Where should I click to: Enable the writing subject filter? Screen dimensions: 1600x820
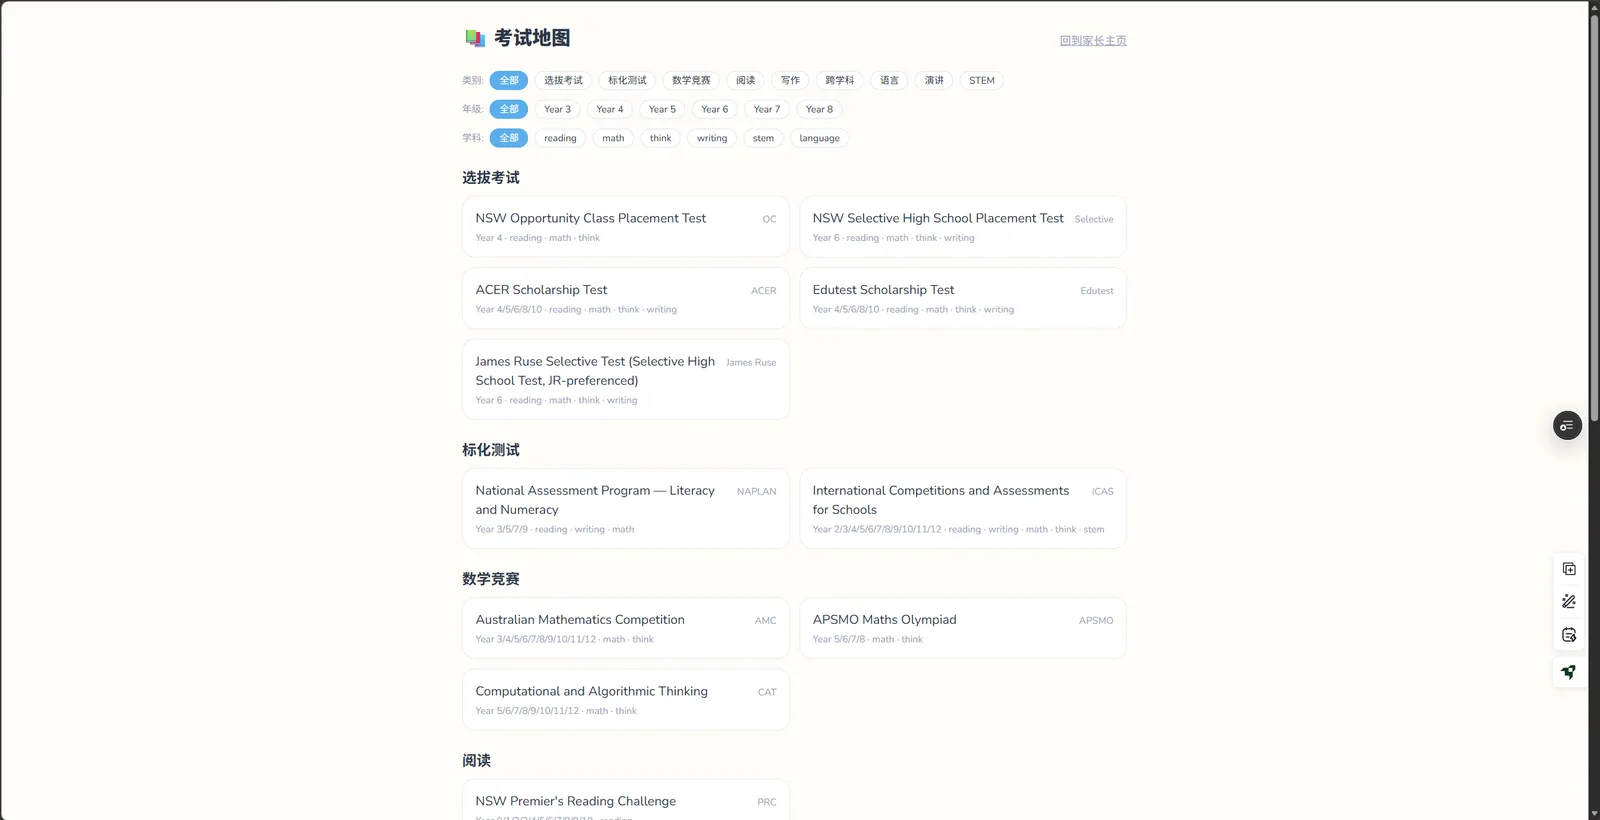click(712, 139)
